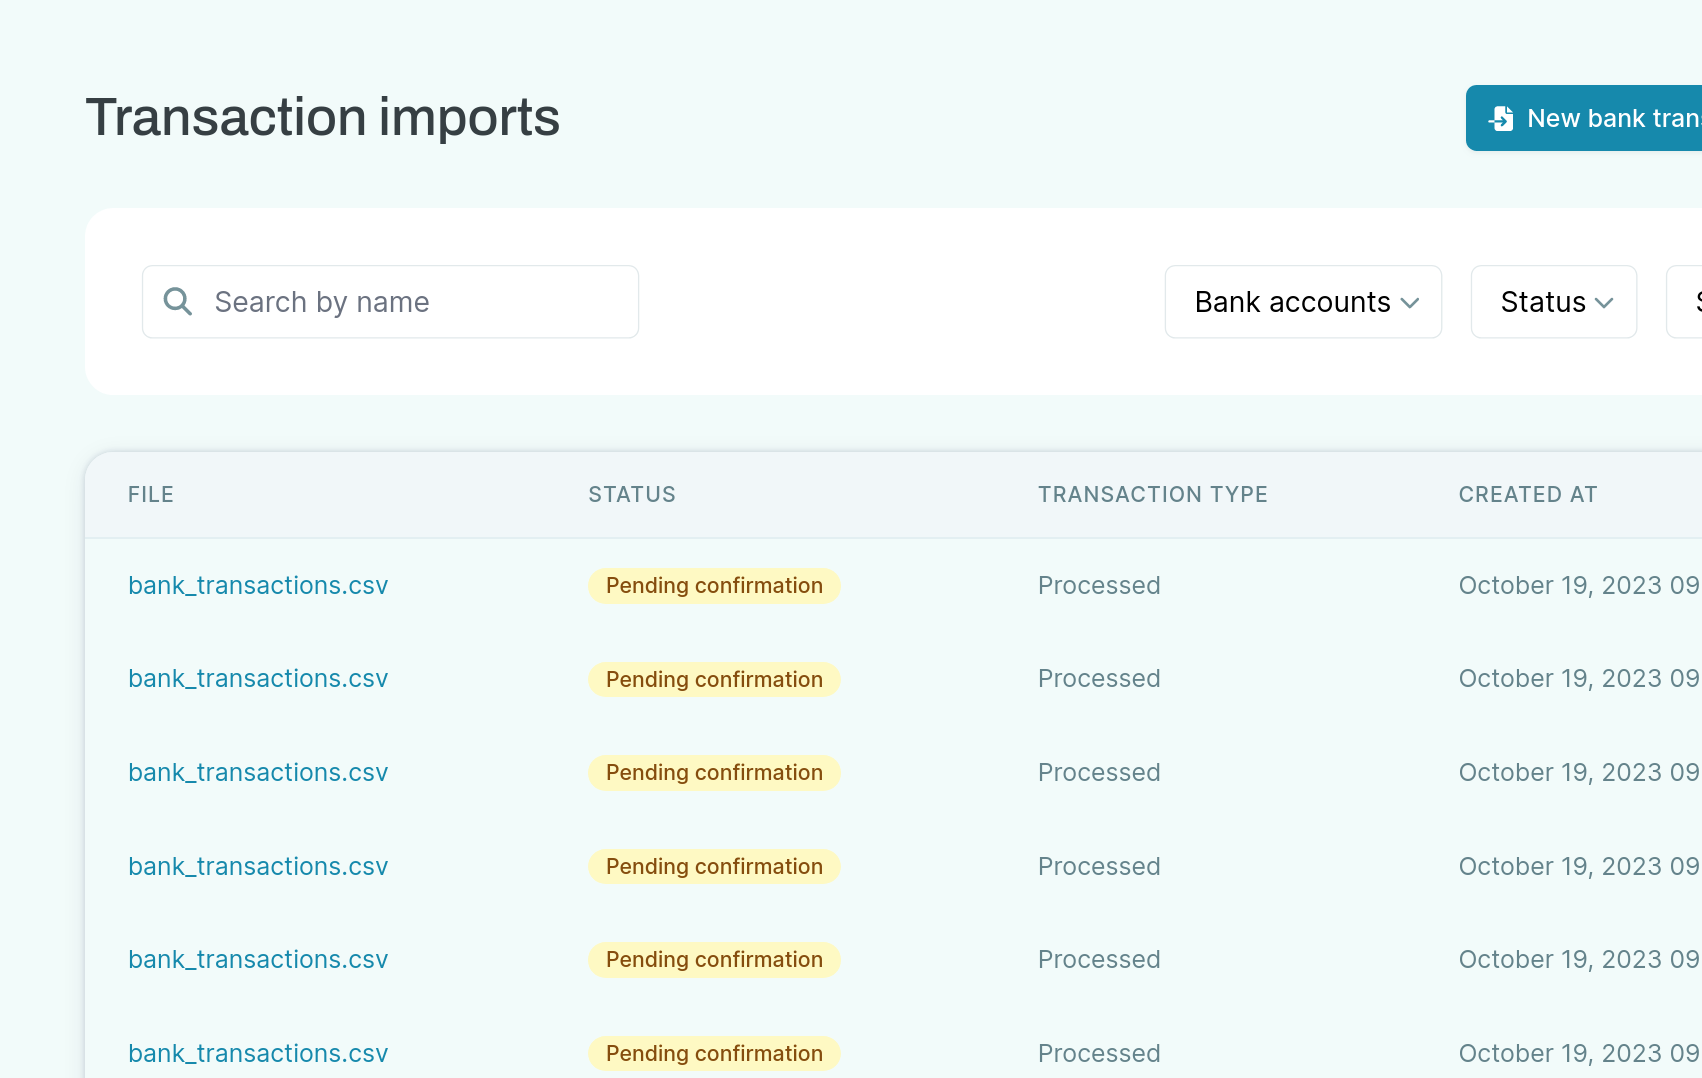The width and height of the screenshot is (1702, 1078).
Task: Open the second bank_transactions.csv import
Action: [258, 678]
